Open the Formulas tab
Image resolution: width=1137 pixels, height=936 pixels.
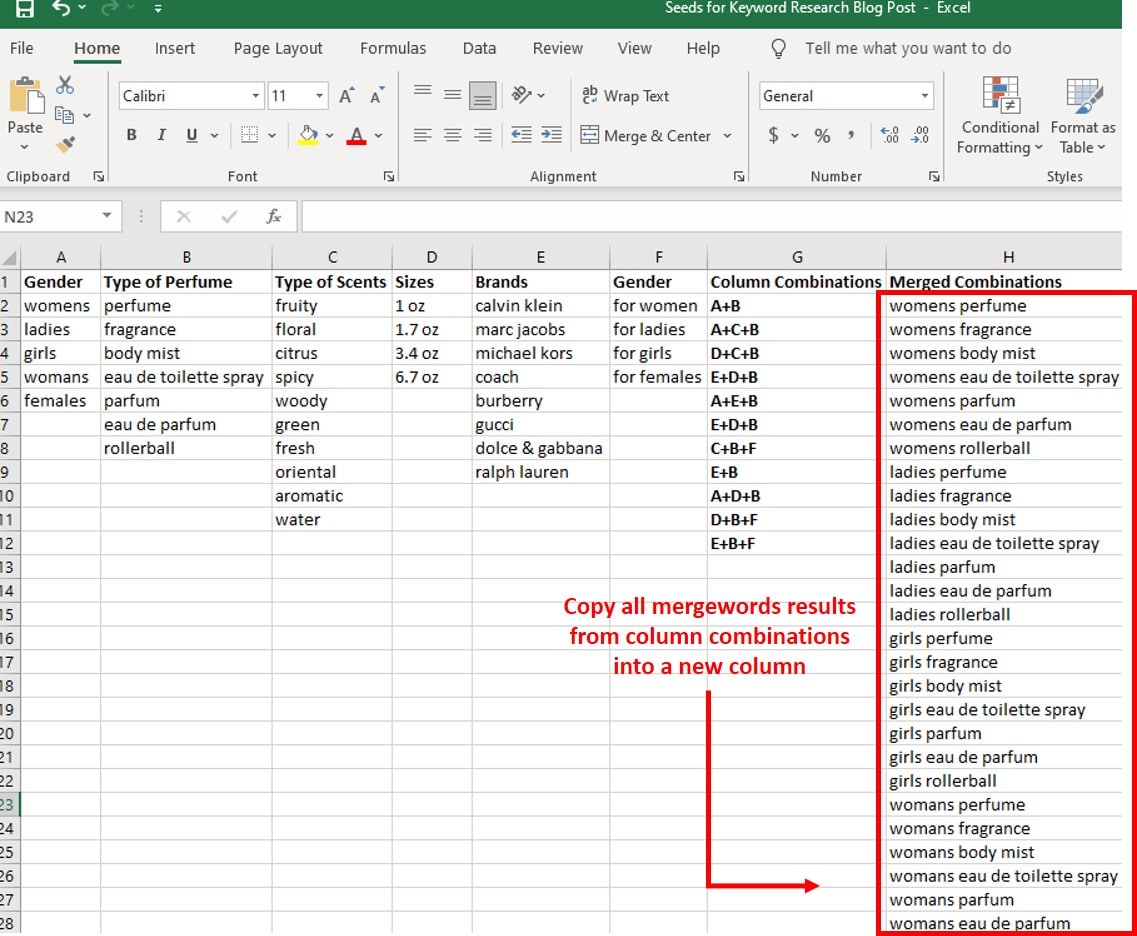(x=393, y=49)
